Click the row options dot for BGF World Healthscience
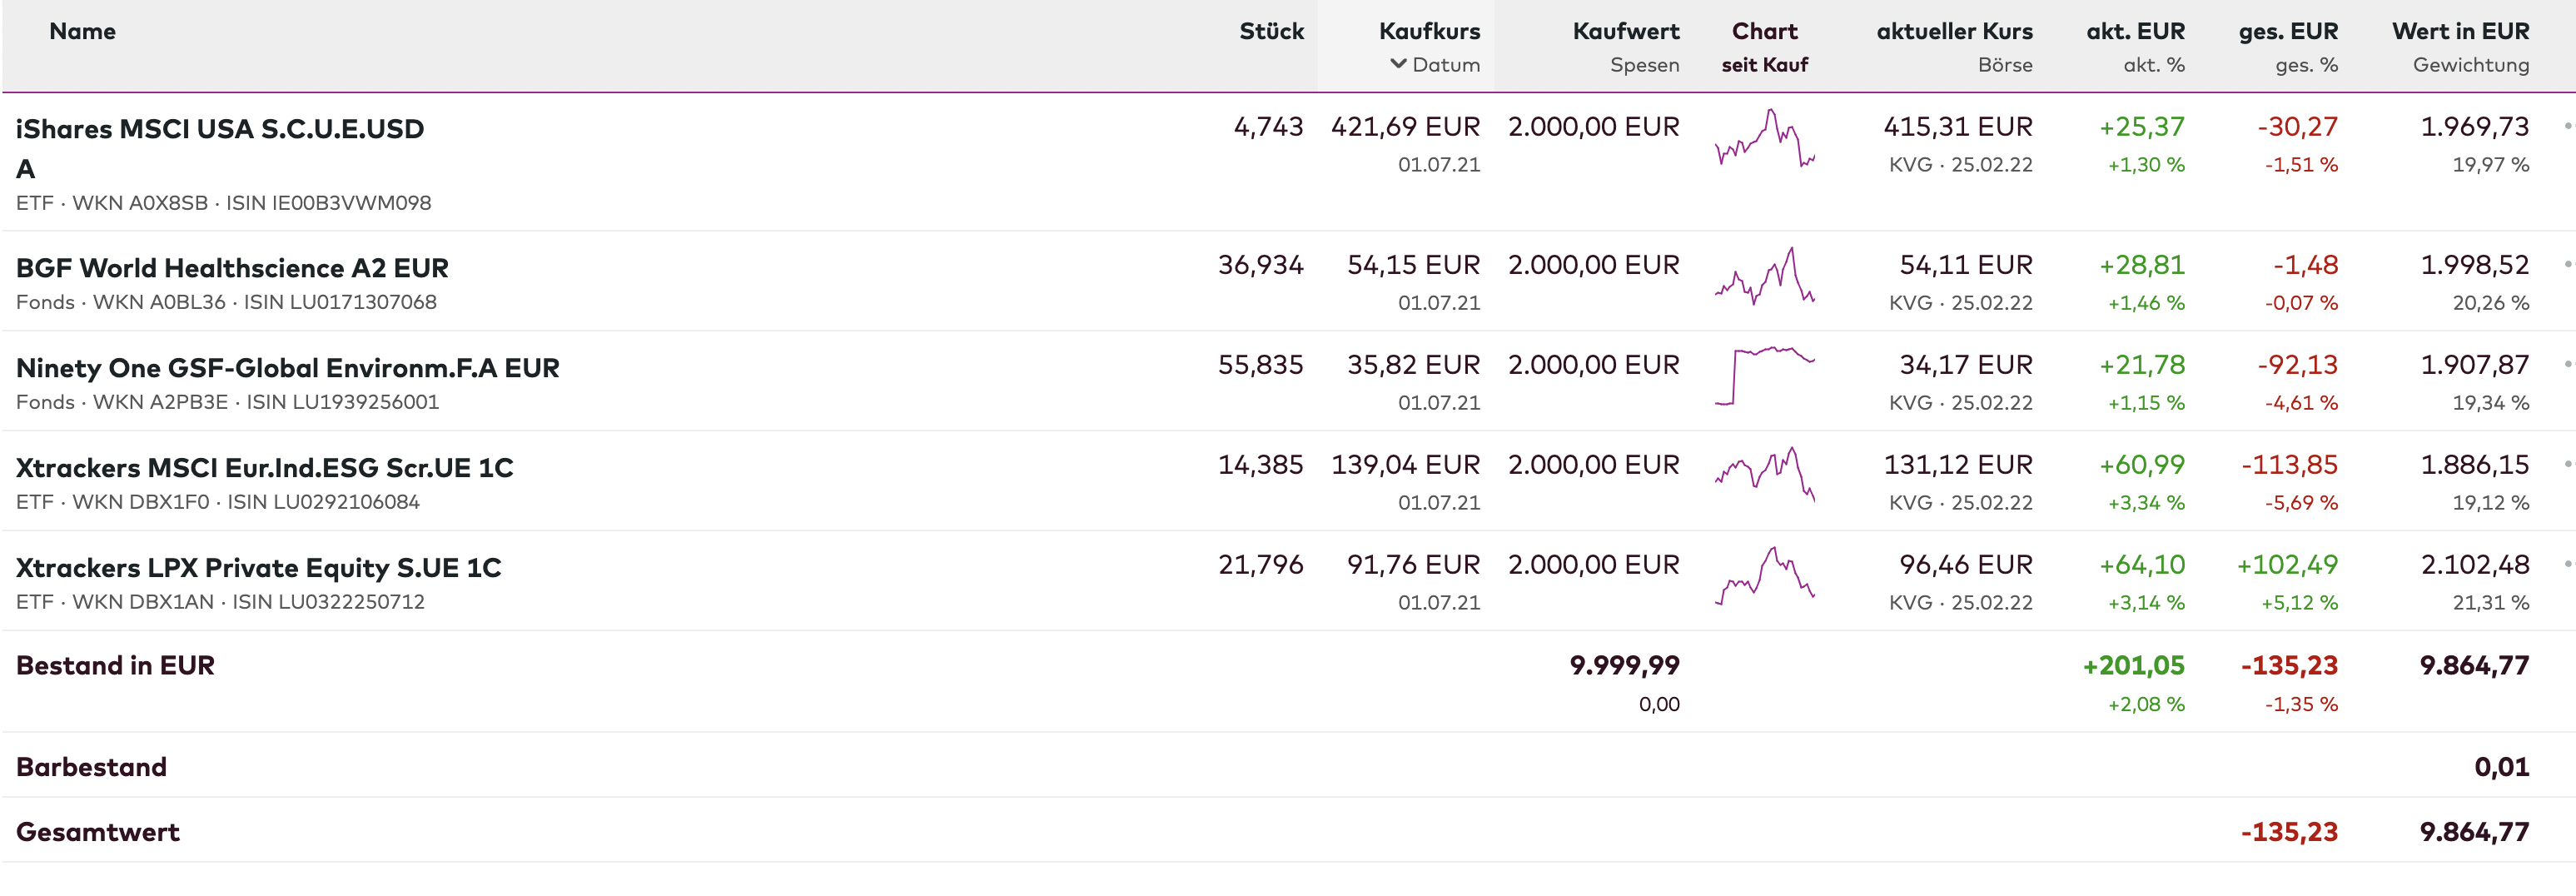Viewport: 2576px width, 896px height. [x=2567, y=265]
